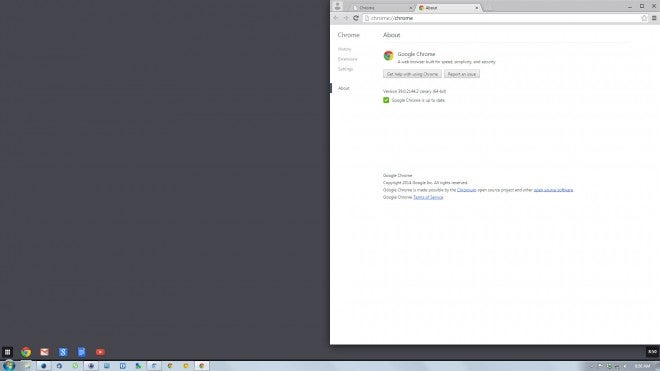Click the version number text
This screenshot has height=371, width=660.
(414, 91)
